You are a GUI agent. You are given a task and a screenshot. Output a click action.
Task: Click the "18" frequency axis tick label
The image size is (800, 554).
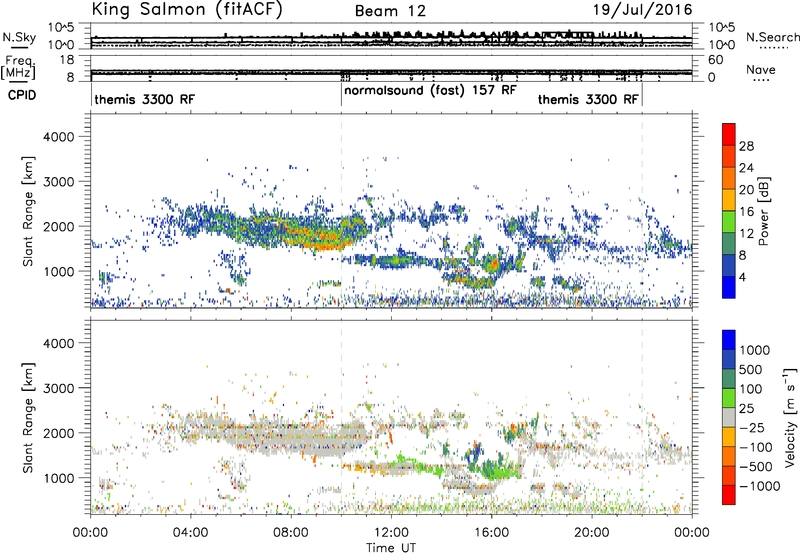[67, 60]
